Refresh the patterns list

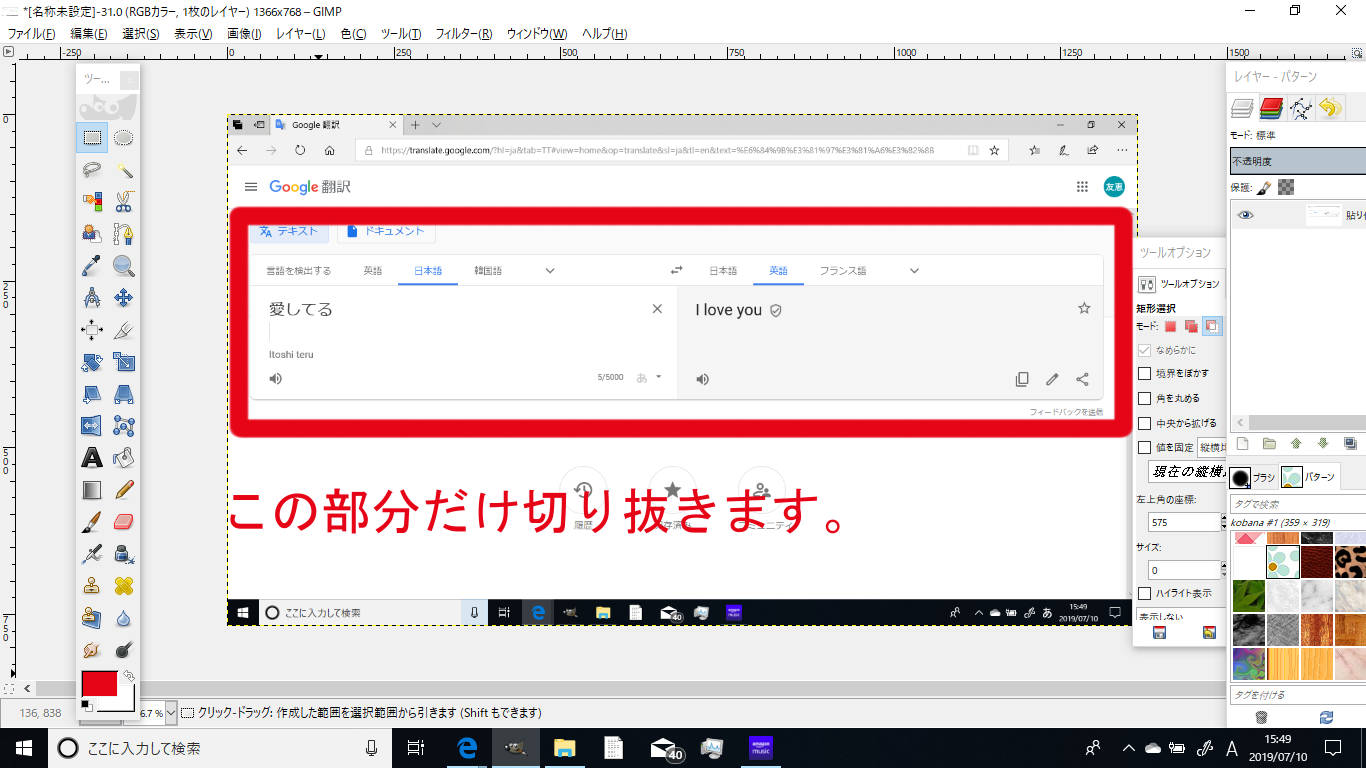click(x=1326, y=717)
